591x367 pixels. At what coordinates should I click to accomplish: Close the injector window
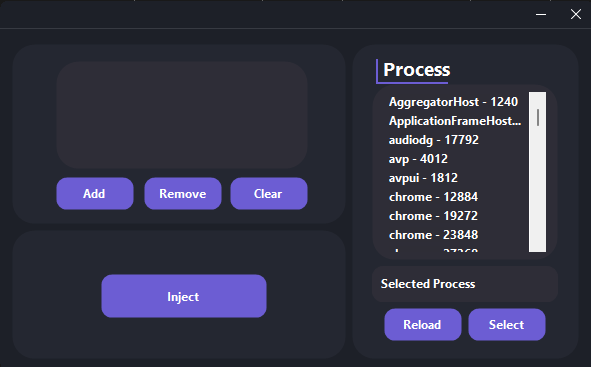(576, 14)
